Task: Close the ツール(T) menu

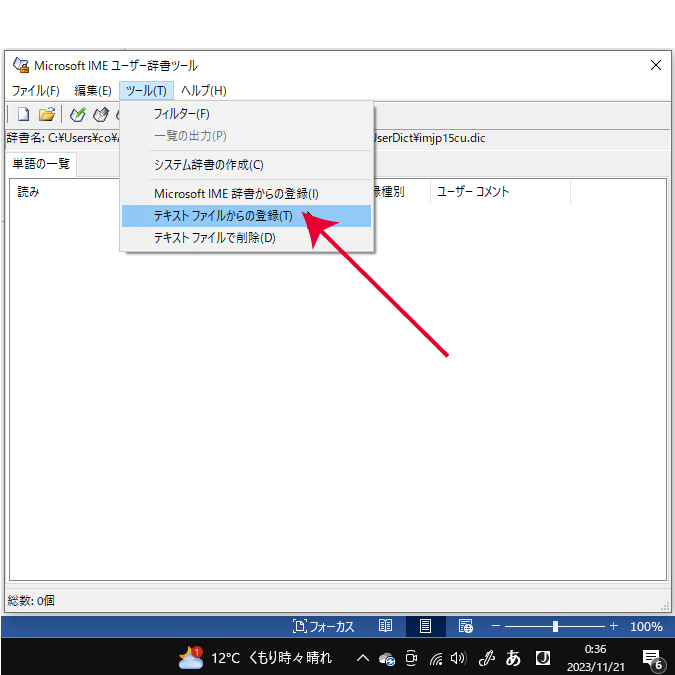Action: click(146, 91)
